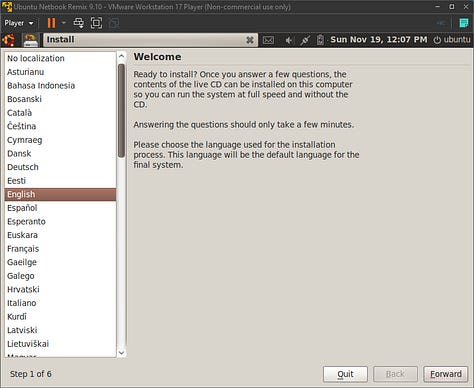Select Euskara language
The height and width of the screenshot is (388, 474).
(60, 235)
